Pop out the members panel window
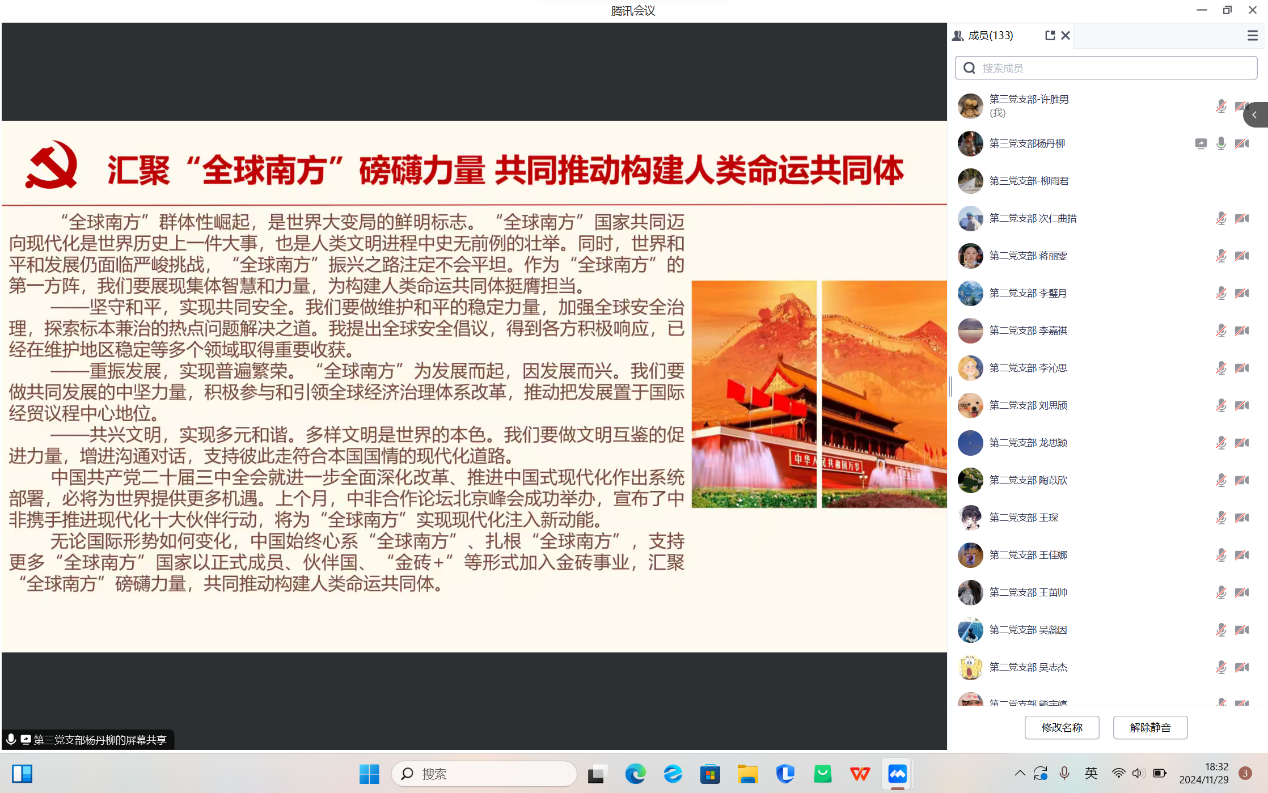 coord(1050,35)
